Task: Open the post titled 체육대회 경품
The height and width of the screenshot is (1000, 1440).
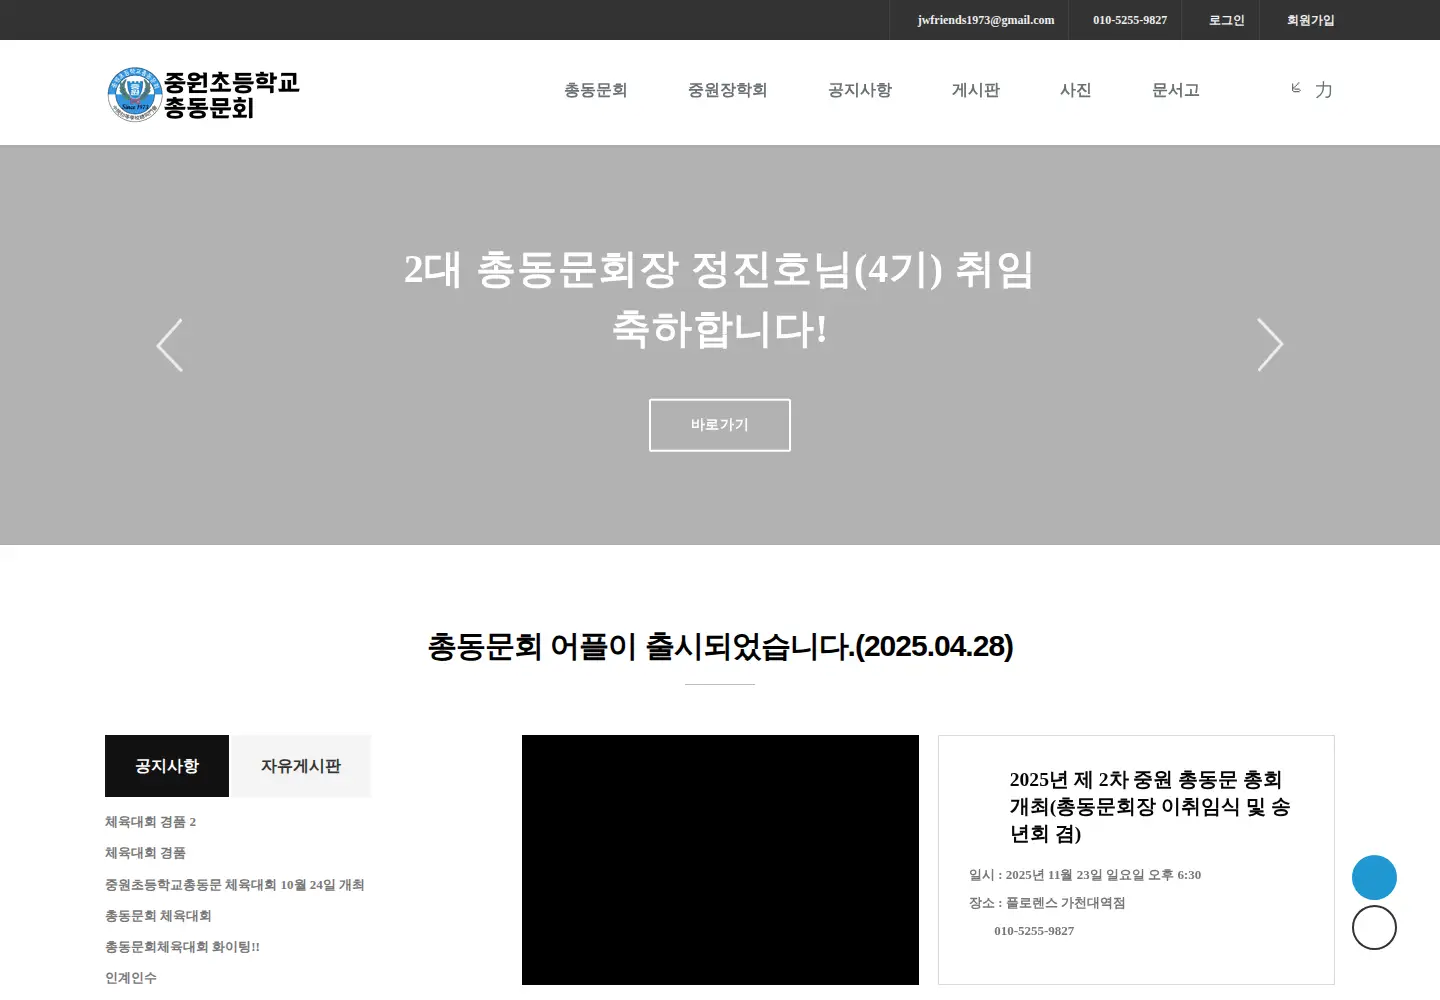Action: coord(146,853)
